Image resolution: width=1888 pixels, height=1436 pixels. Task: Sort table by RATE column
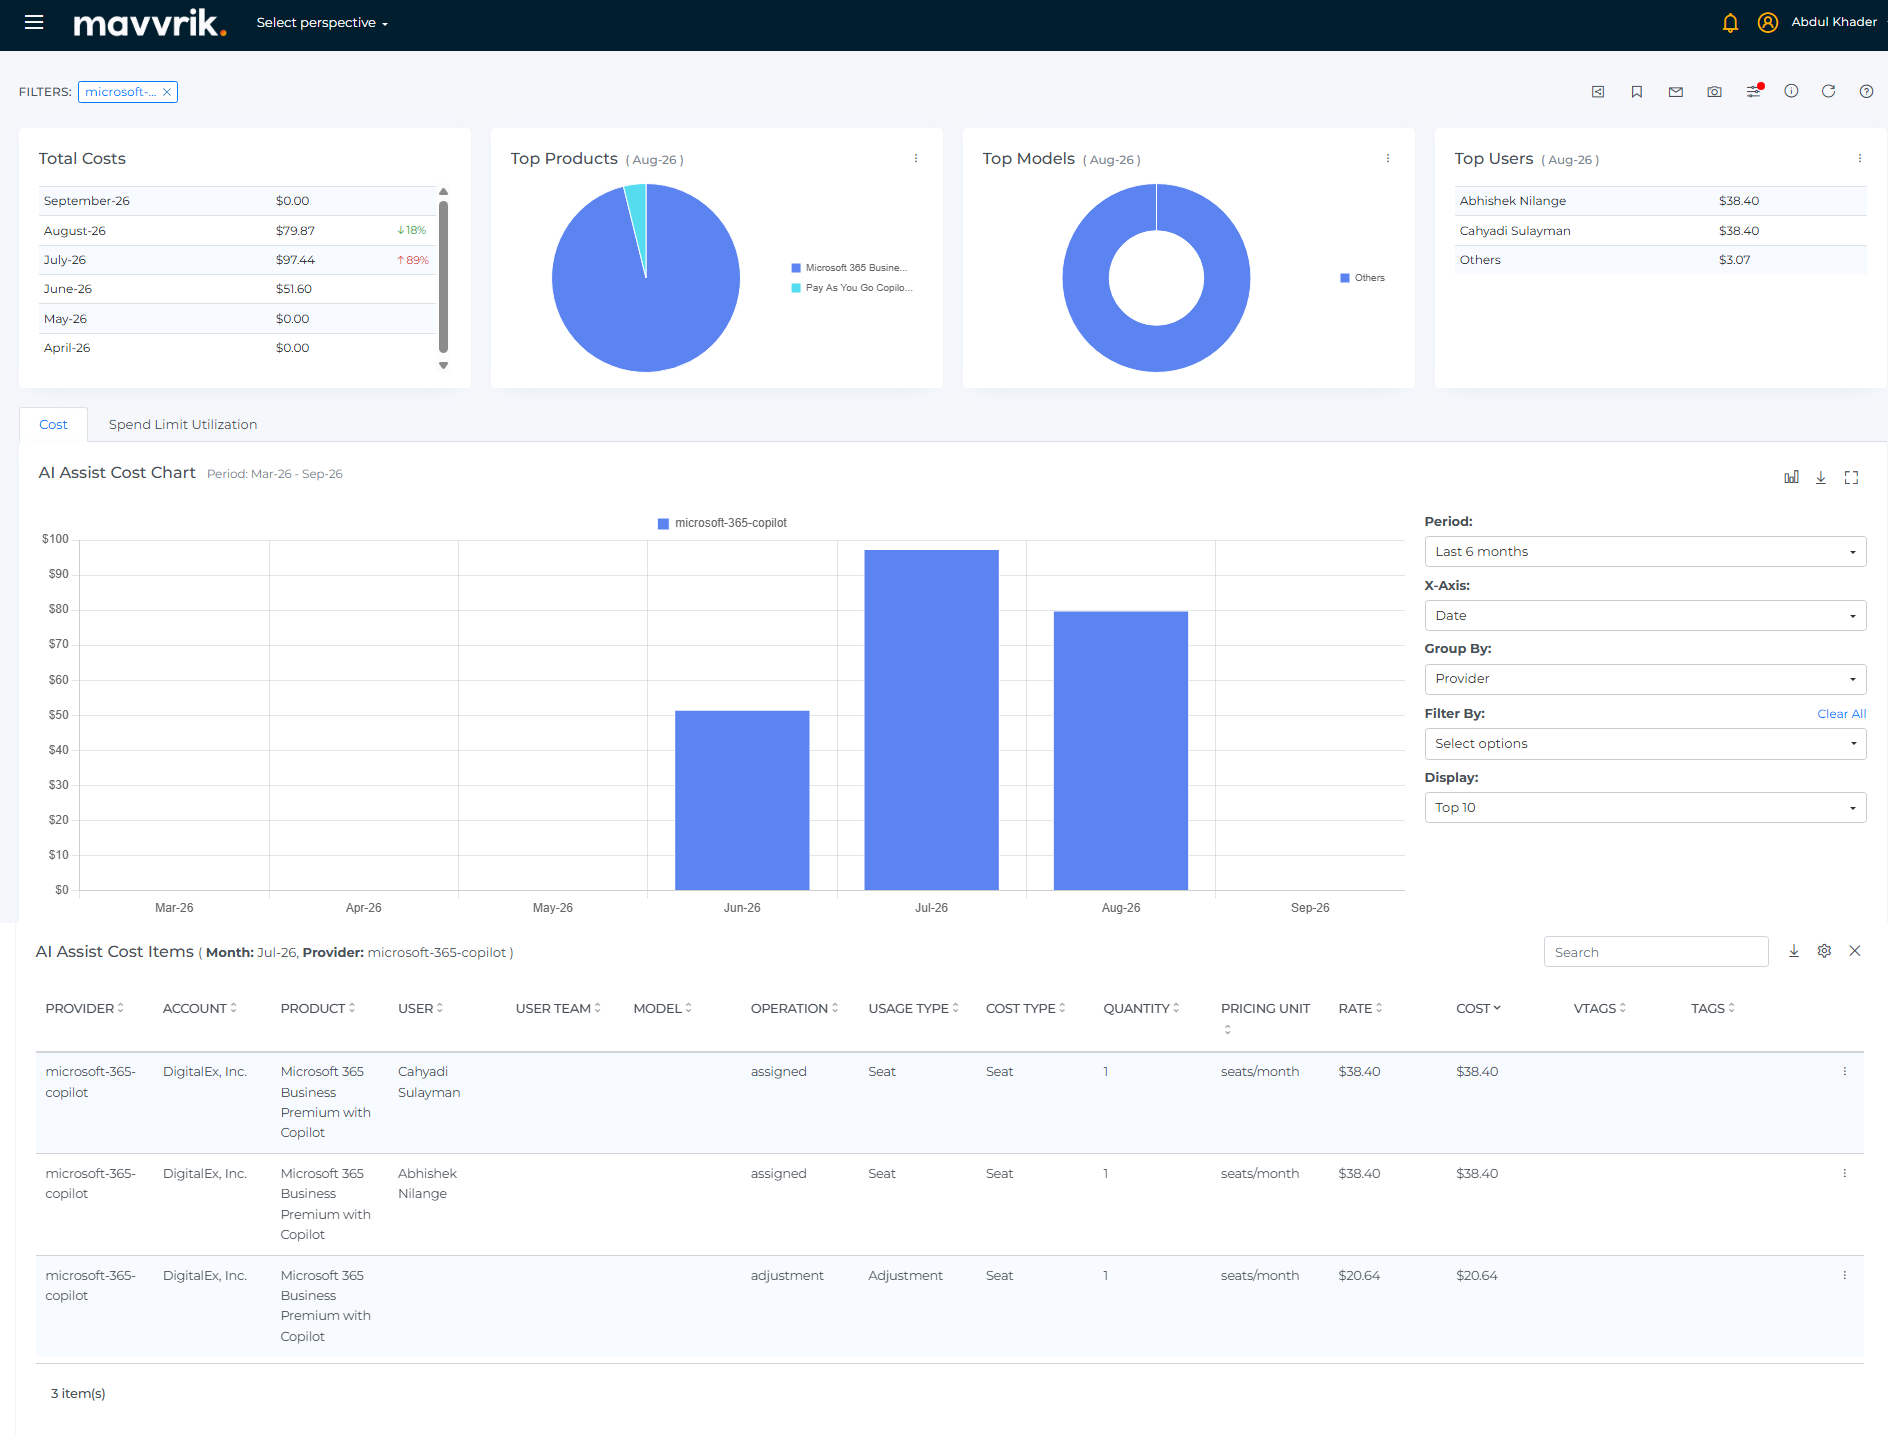click(x=1360, y=1008)
